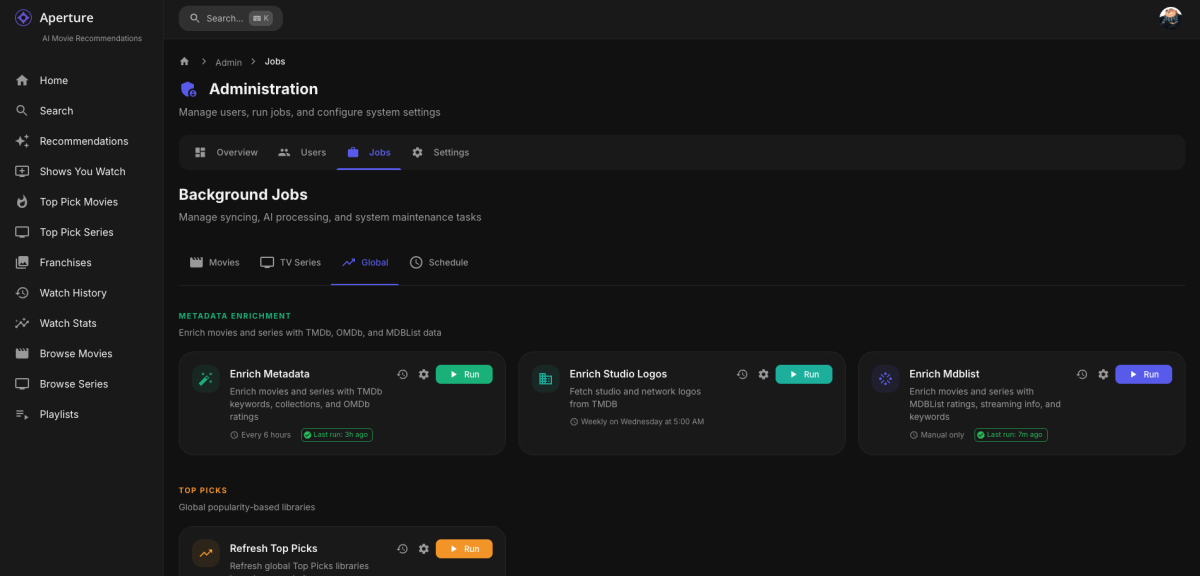Open the Schedule jobs tab
1200x576 pixels.
pyautogui.click(x=438, y=262)
